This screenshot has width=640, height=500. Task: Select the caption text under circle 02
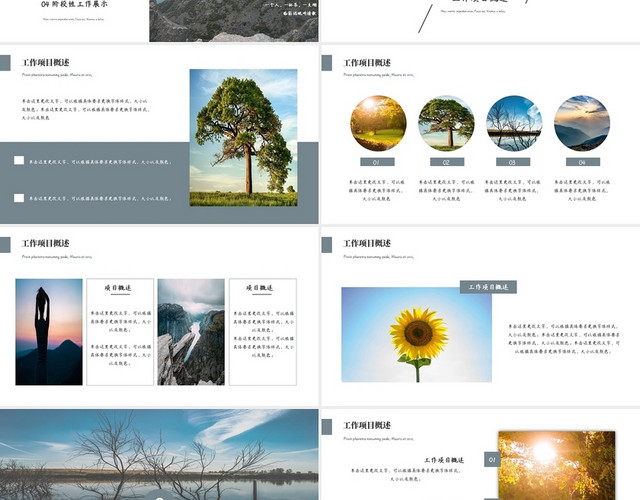446,190
